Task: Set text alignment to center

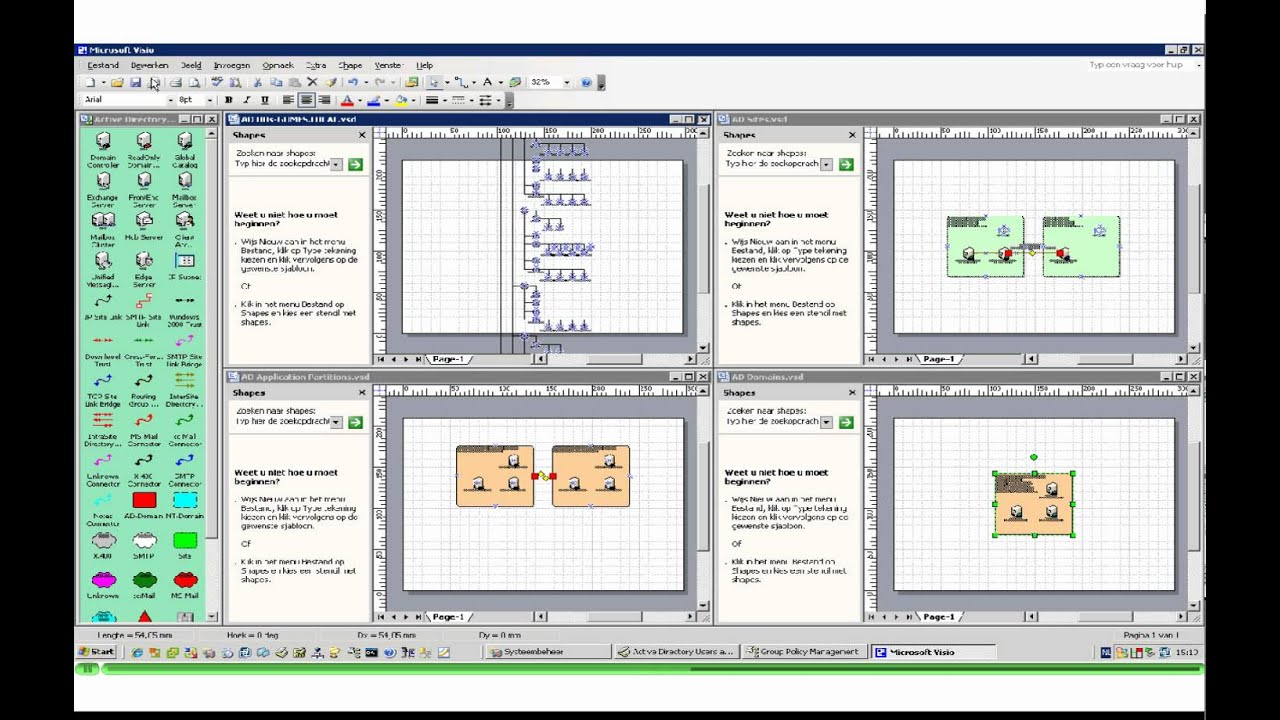Action: (x=306, y=100)
